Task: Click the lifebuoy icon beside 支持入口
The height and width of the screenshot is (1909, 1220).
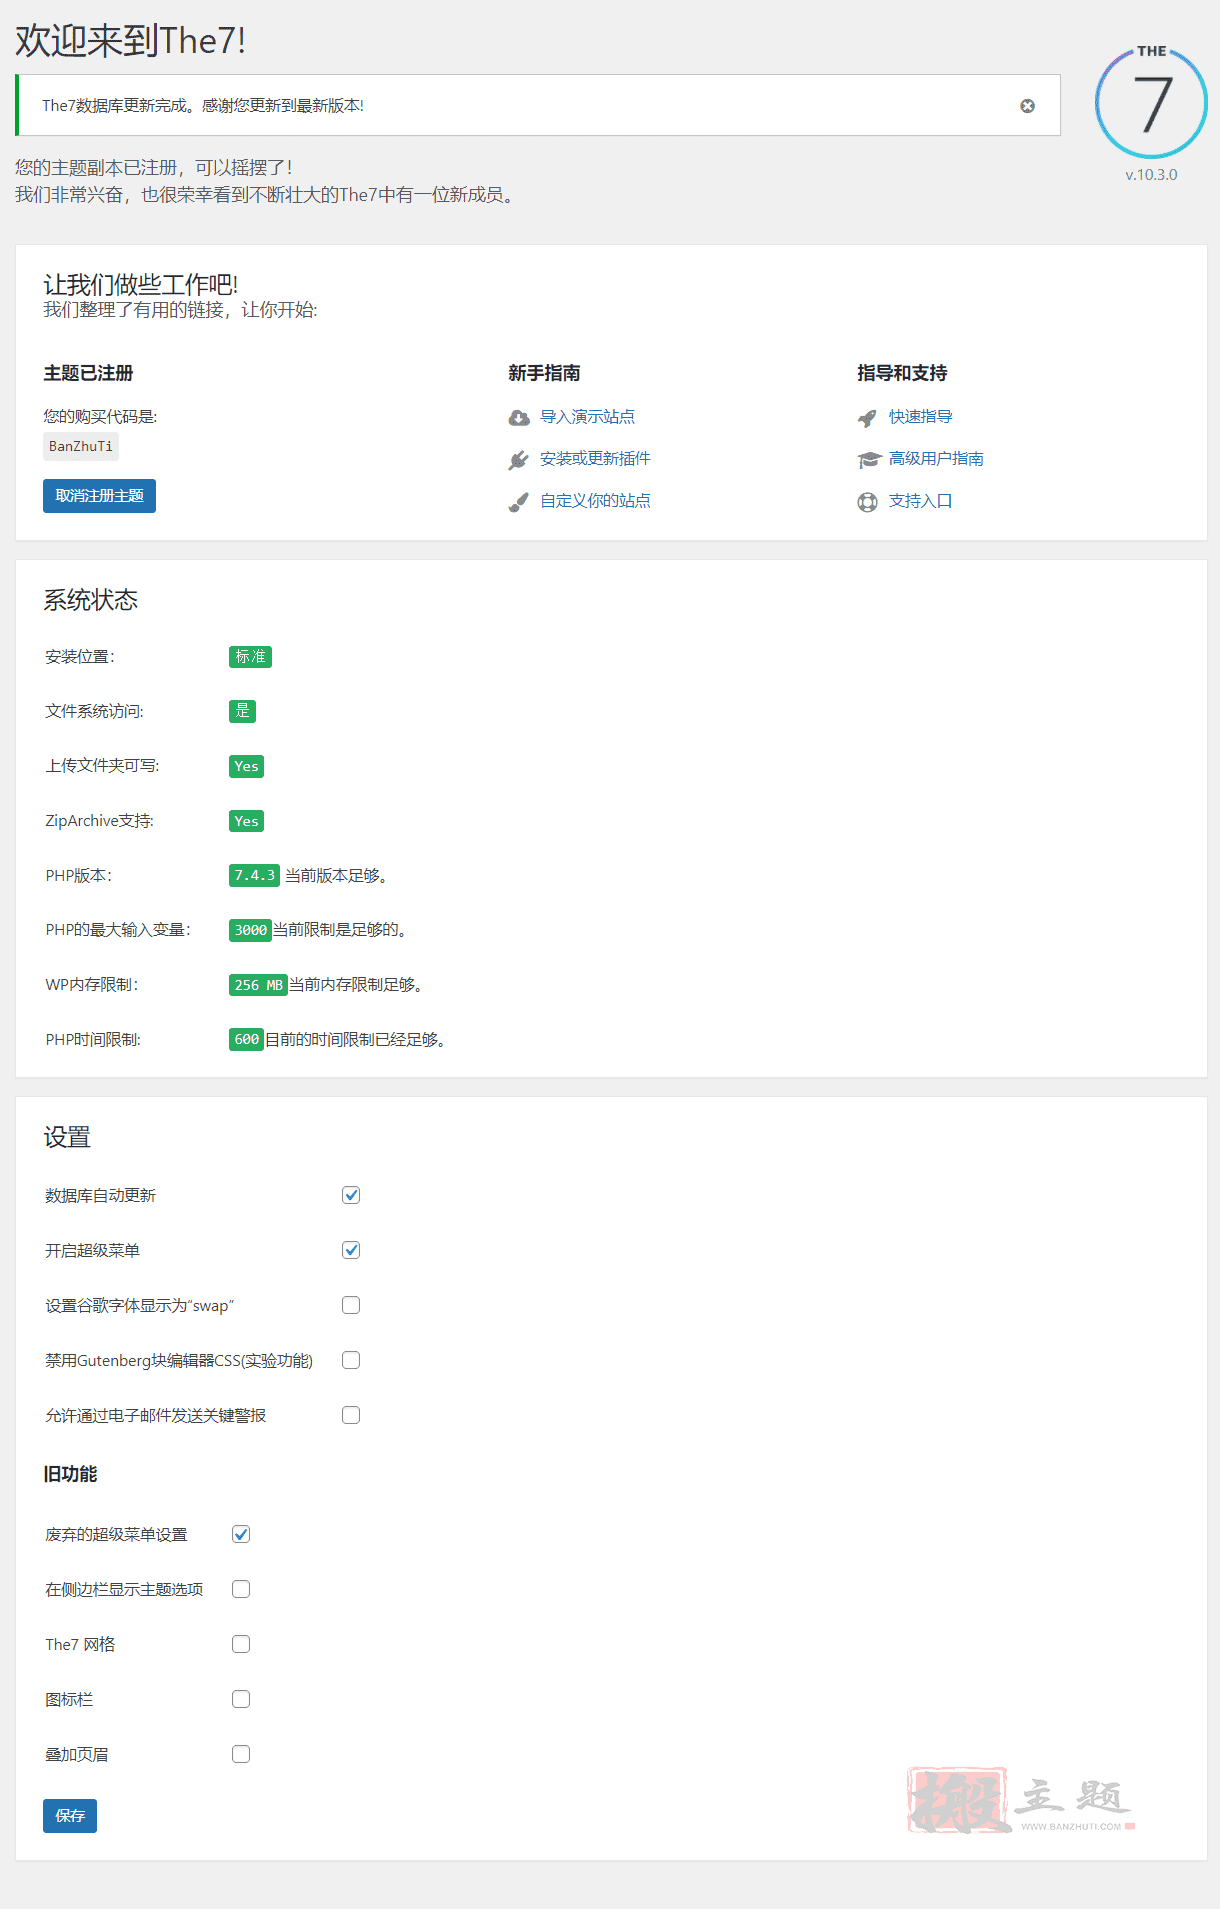Action: click(x=867, y=502)
